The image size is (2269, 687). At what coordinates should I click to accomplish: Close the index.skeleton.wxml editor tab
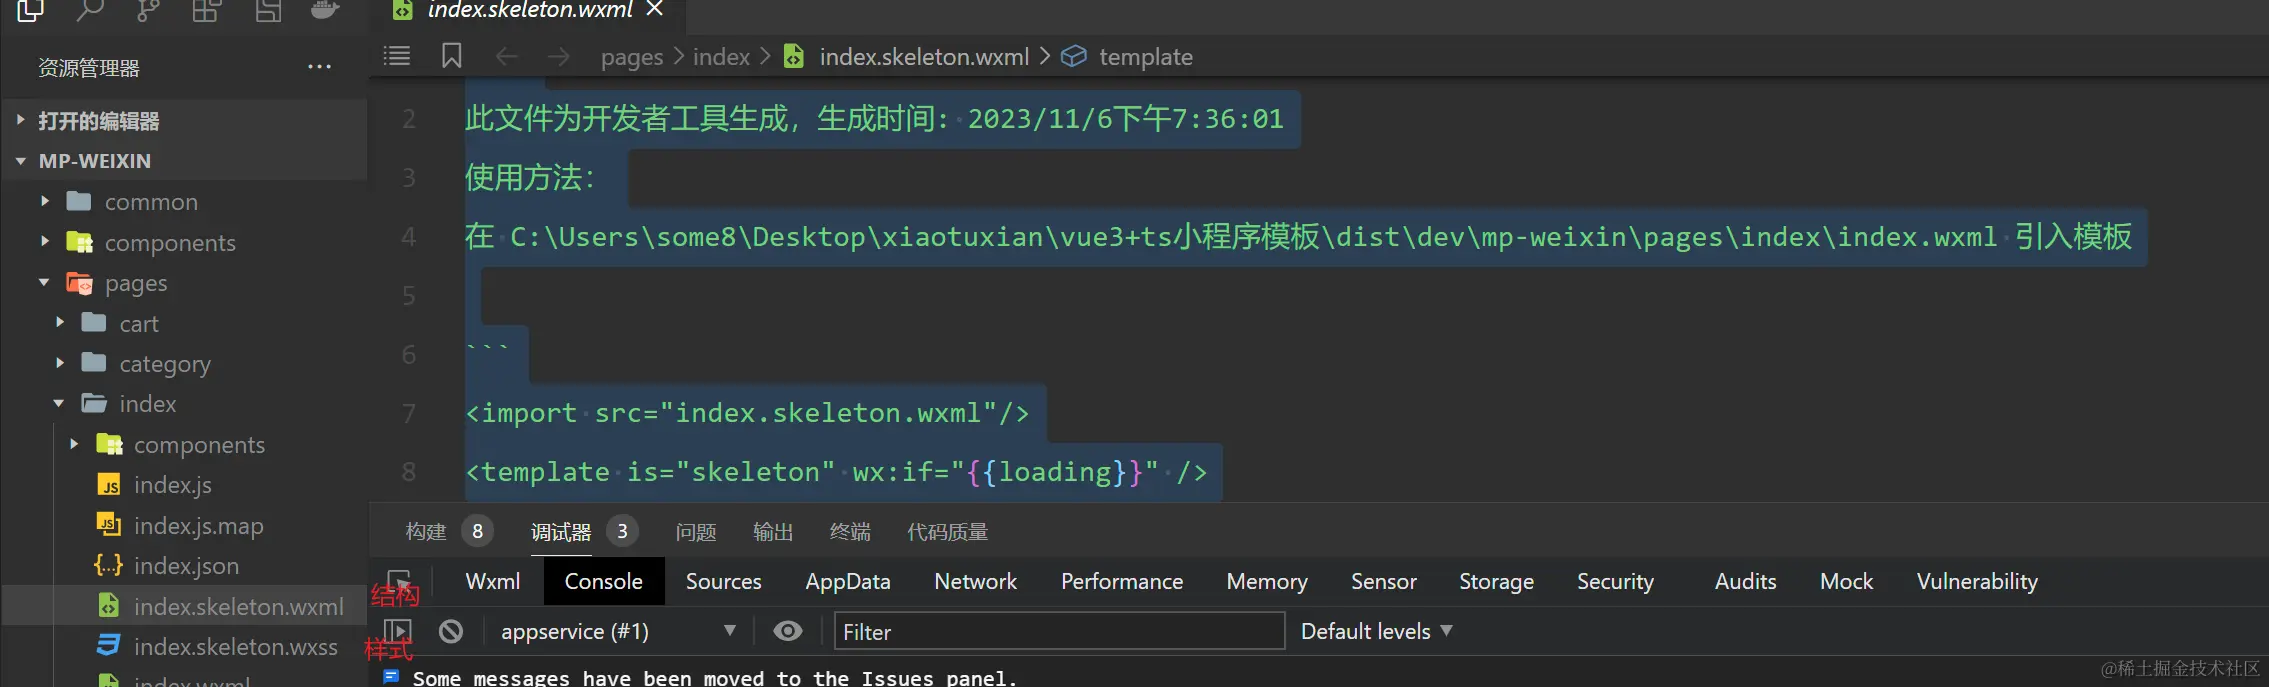(655, 9)
